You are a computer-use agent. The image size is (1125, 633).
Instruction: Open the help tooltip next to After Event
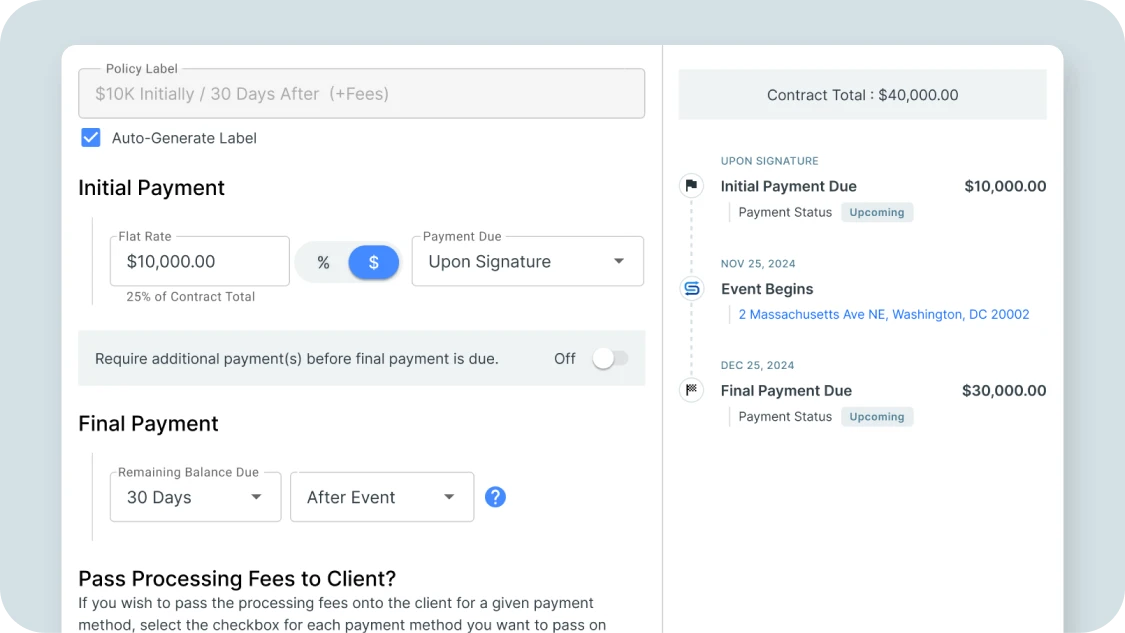(x=495, y=496)
